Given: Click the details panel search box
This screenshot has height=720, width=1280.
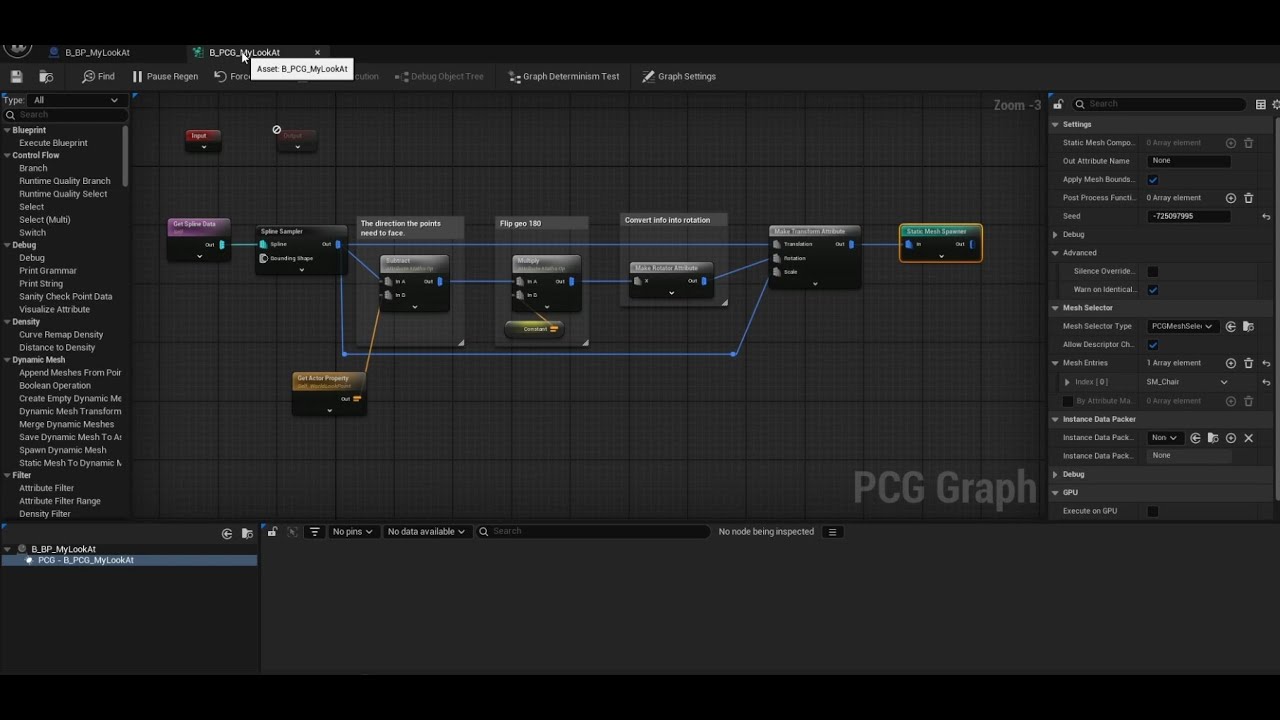Looking at the screenshot, I should coord(1161,104).
